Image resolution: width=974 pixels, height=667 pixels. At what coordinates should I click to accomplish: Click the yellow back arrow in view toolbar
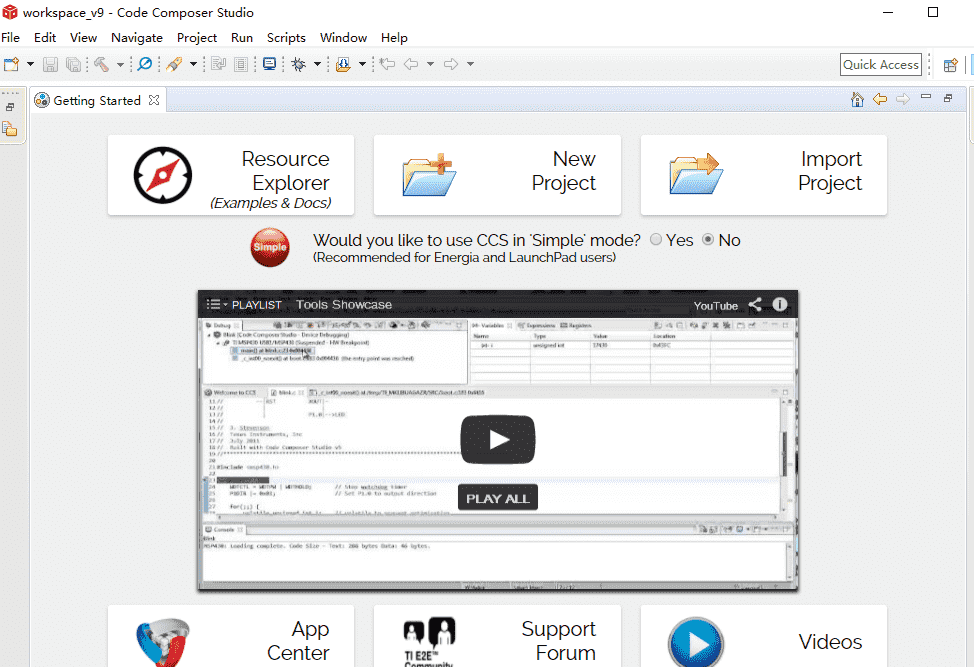click(x=880, y=99)
